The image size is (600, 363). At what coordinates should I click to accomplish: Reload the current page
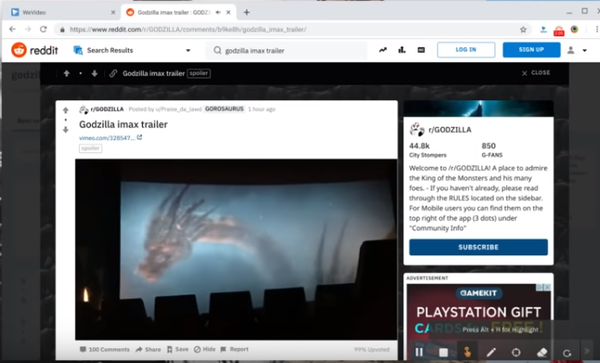coord(43,29)
